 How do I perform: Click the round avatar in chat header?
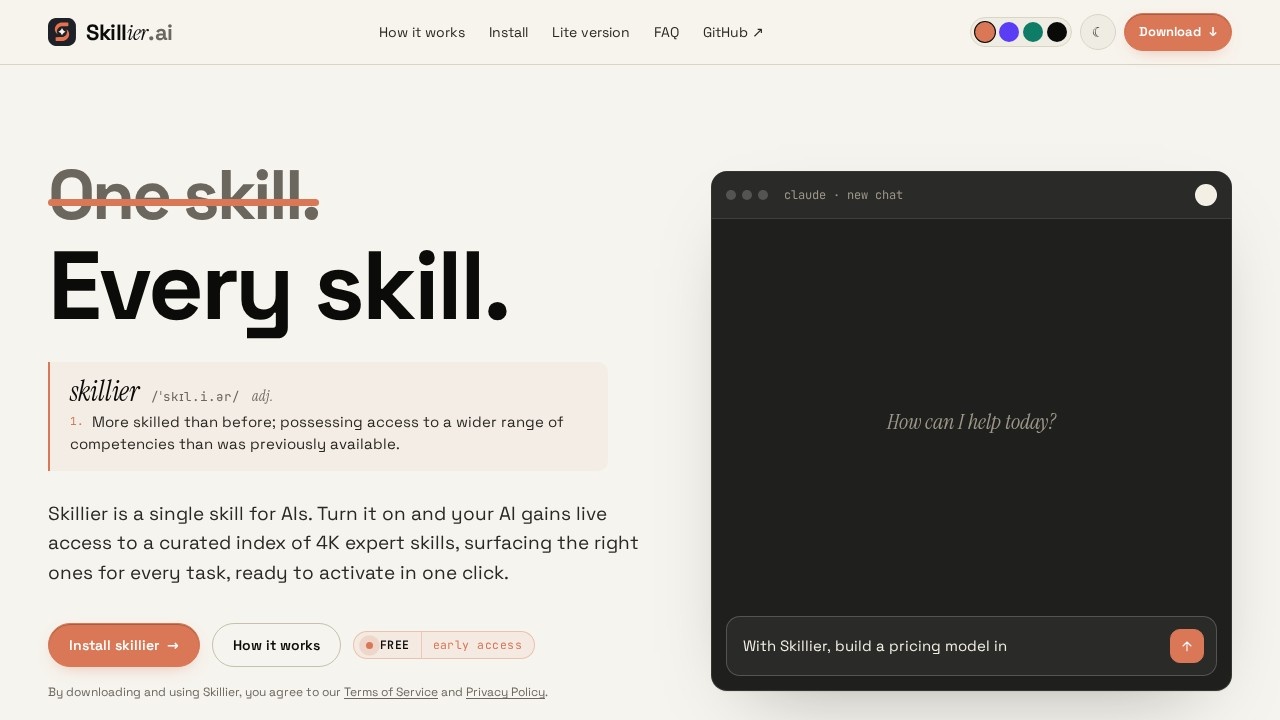[1206, 195]
